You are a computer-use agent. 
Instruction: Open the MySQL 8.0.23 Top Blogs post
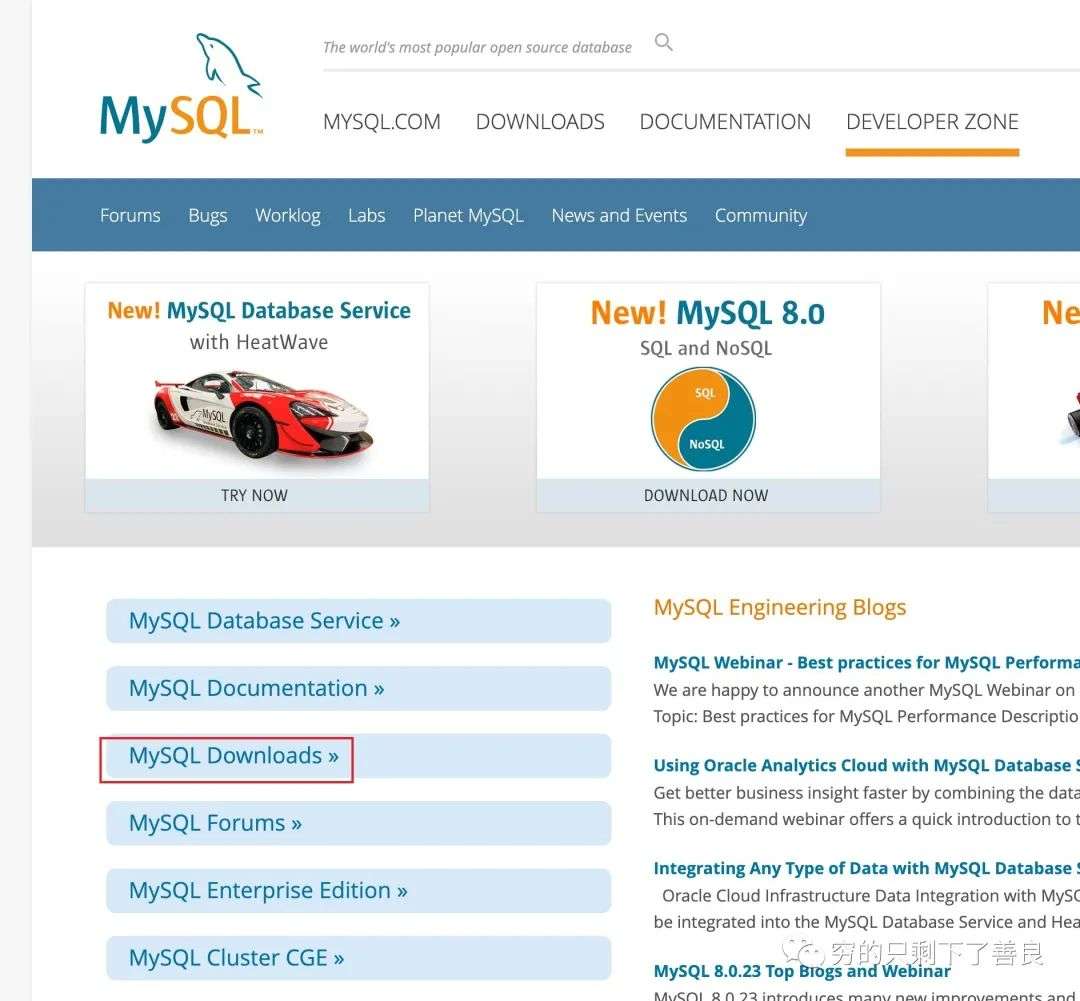point(802,971)
